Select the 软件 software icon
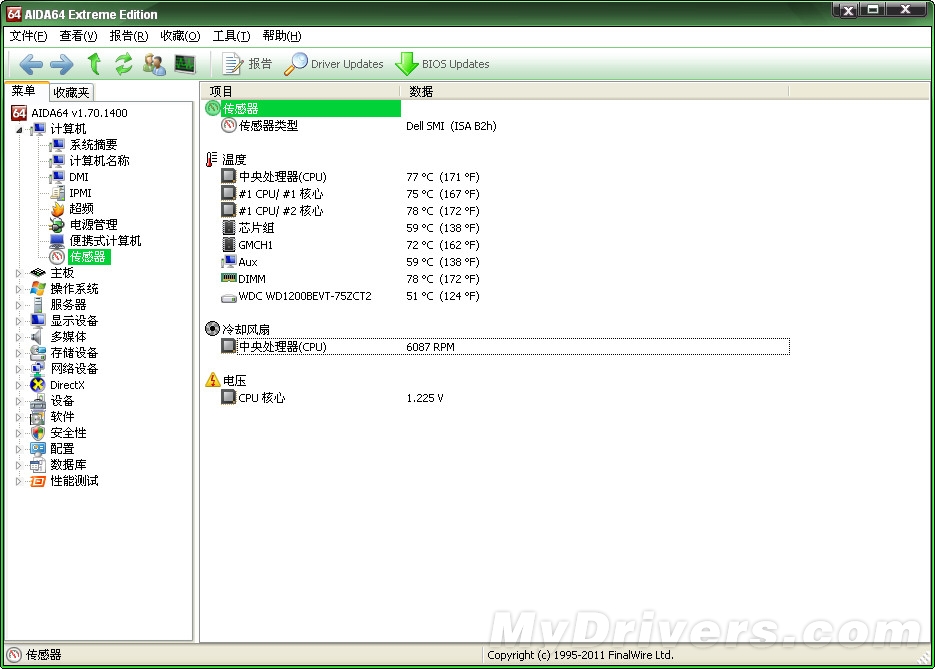The height and width of the screenshot is (669, 935). click(x=38, y=417)
